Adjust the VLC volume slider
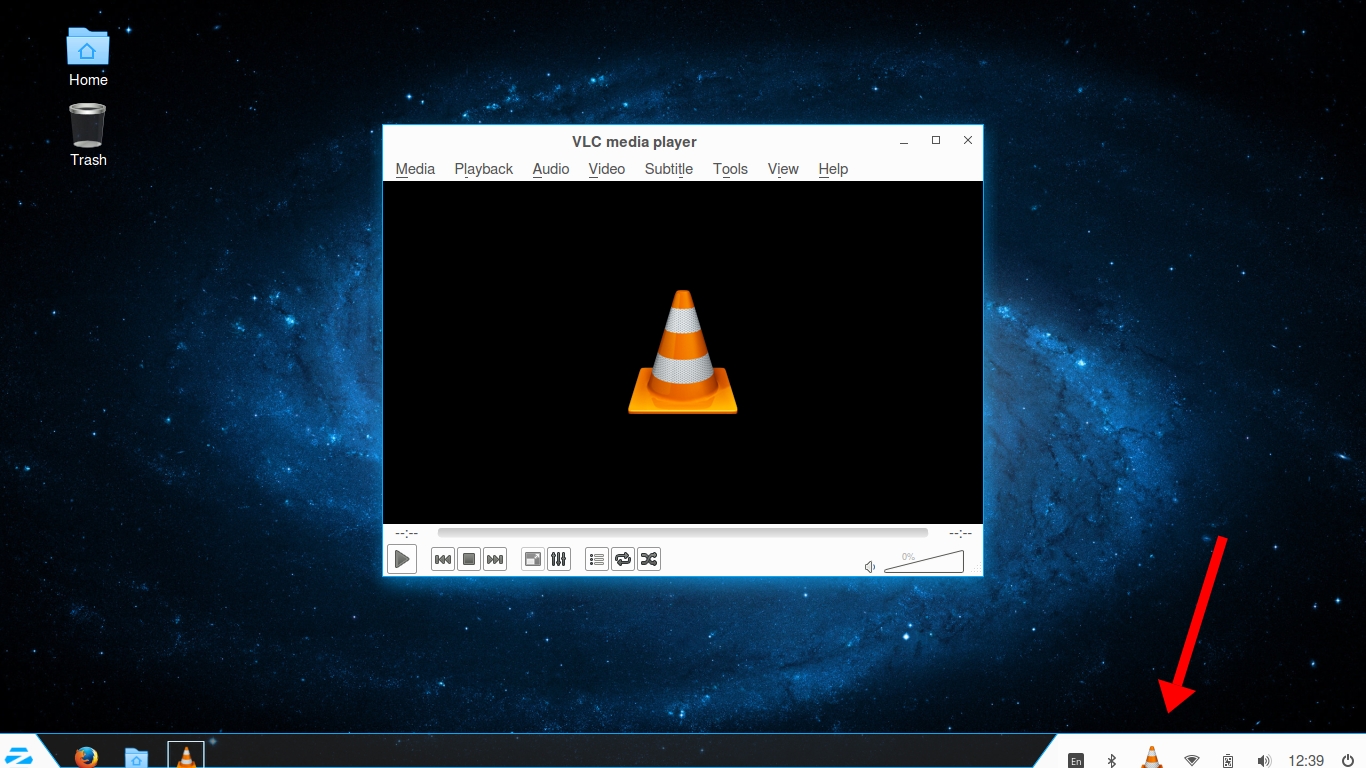This screenshot has width=1366, height=768. pos(924,563)
